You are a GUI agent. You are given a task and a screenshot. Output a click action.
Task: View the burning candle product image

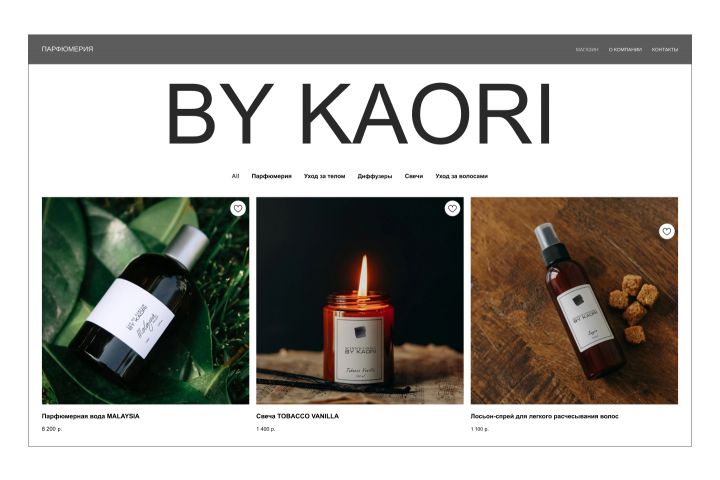pyautogui.click(x=360, y=301)
